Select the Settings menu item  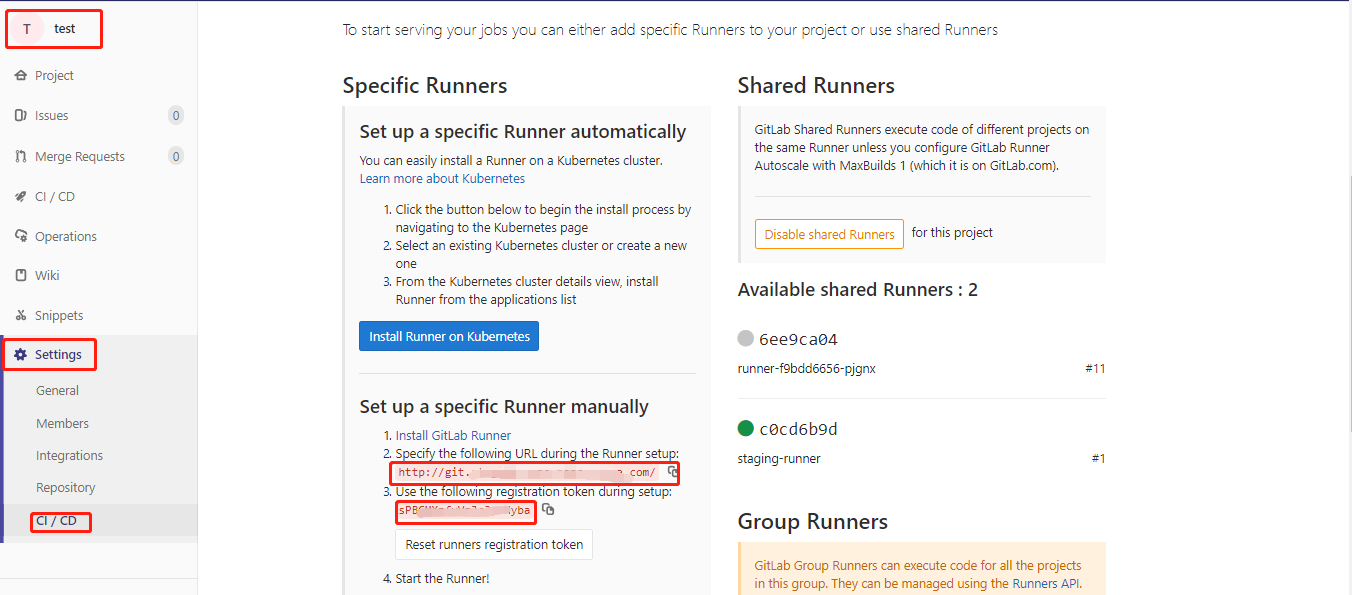(58, 355)
